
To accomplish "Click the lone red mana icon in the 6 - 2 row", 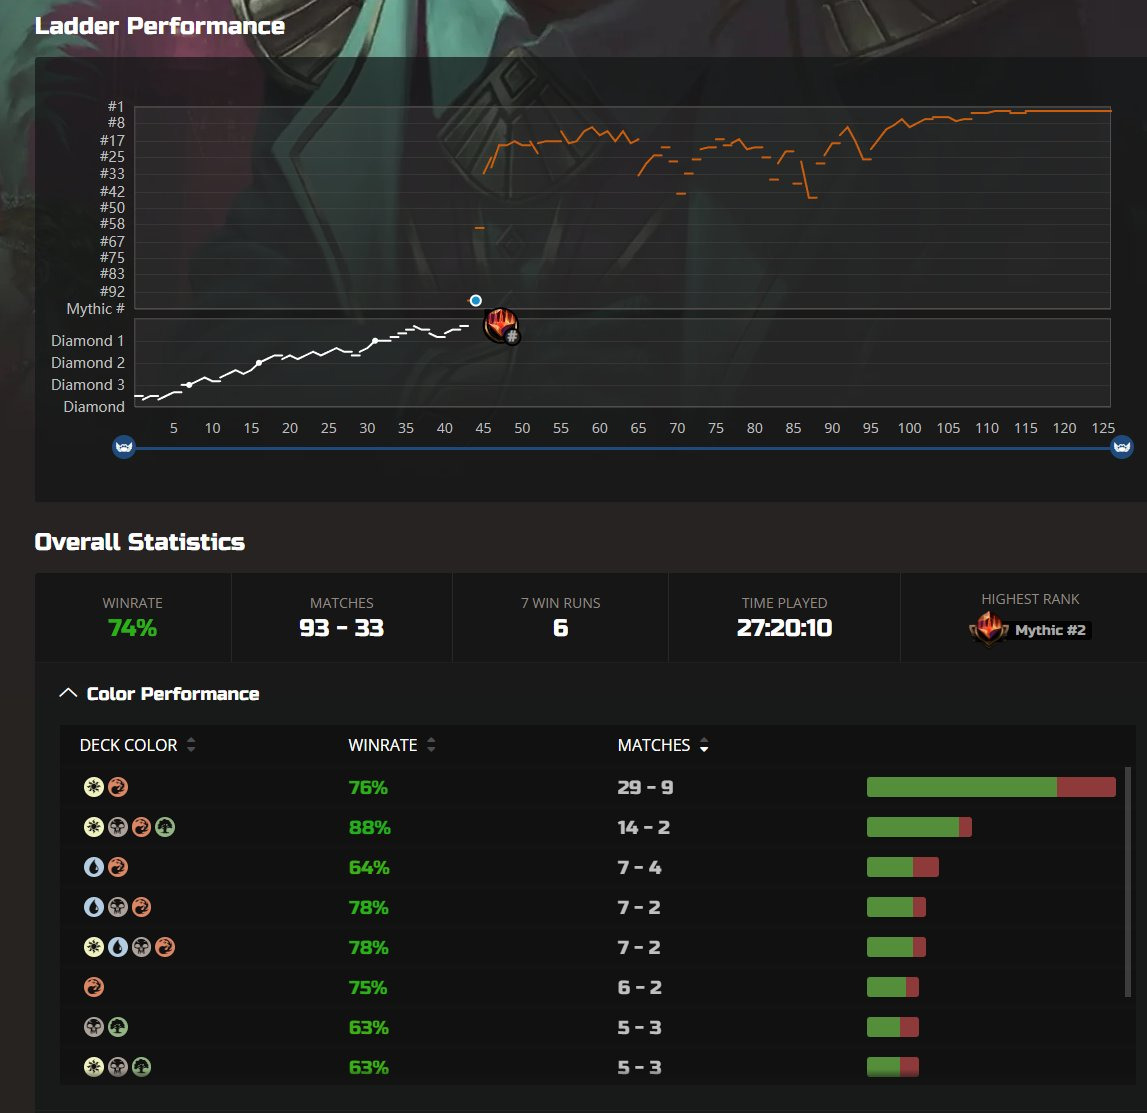I will [x=94, y=987].
